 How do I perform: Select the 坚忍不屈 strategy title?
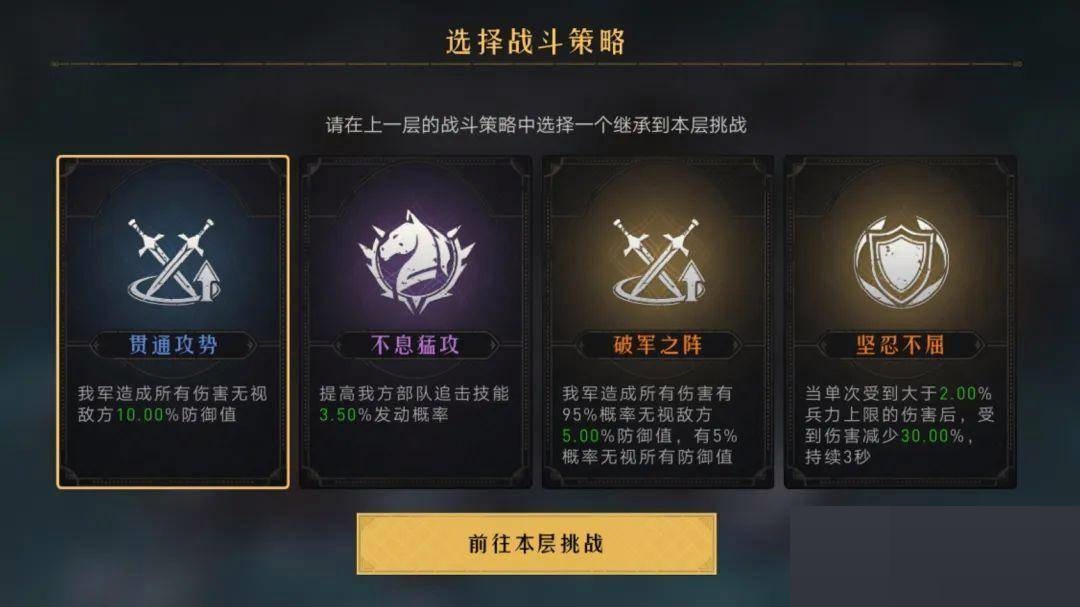click(900, 344)
